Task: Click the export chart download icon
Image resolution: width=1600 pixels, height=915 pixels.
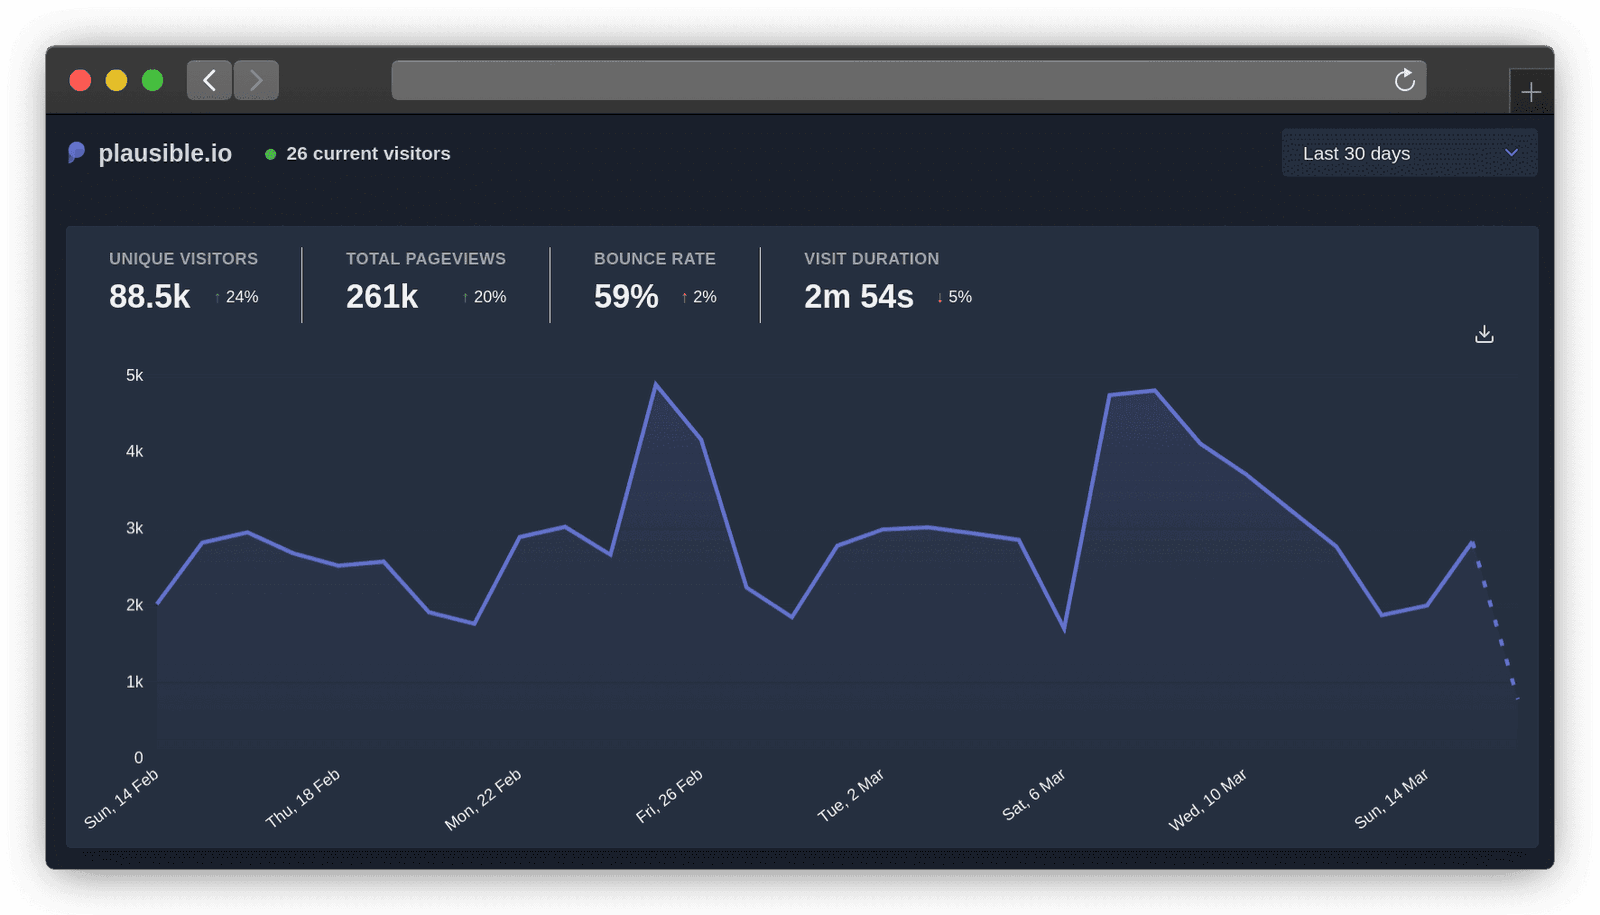Action: click(x=1484, y=333)
